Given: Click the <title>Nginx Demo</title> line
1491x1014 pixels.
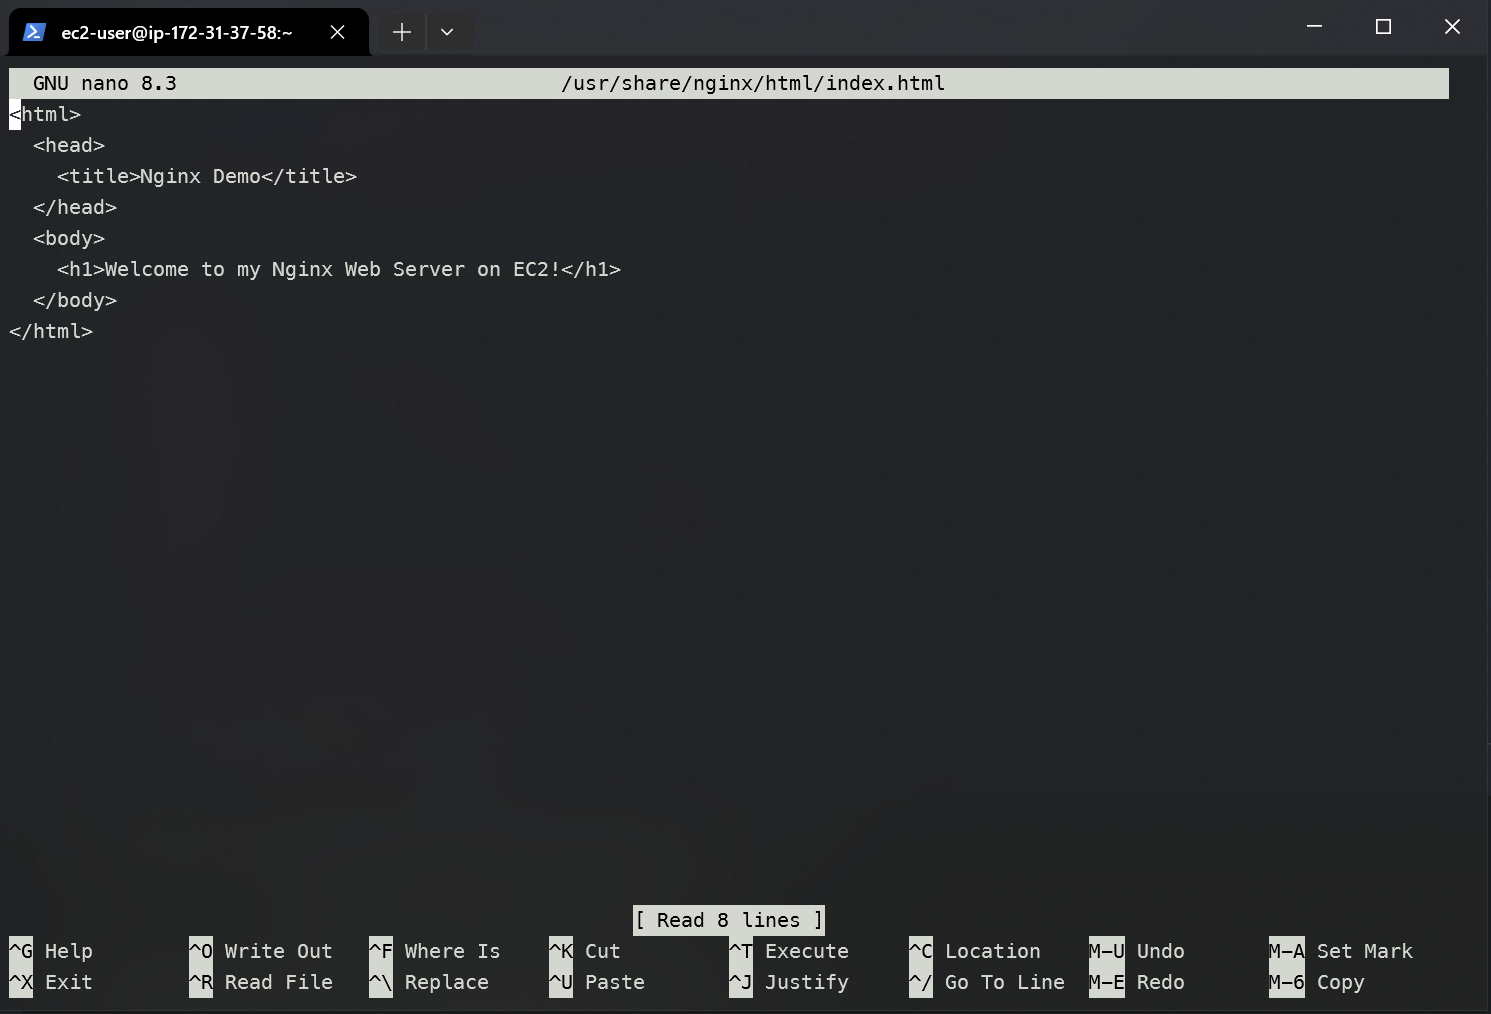Looking at the screenshot, I should click(x=207, y=176).
